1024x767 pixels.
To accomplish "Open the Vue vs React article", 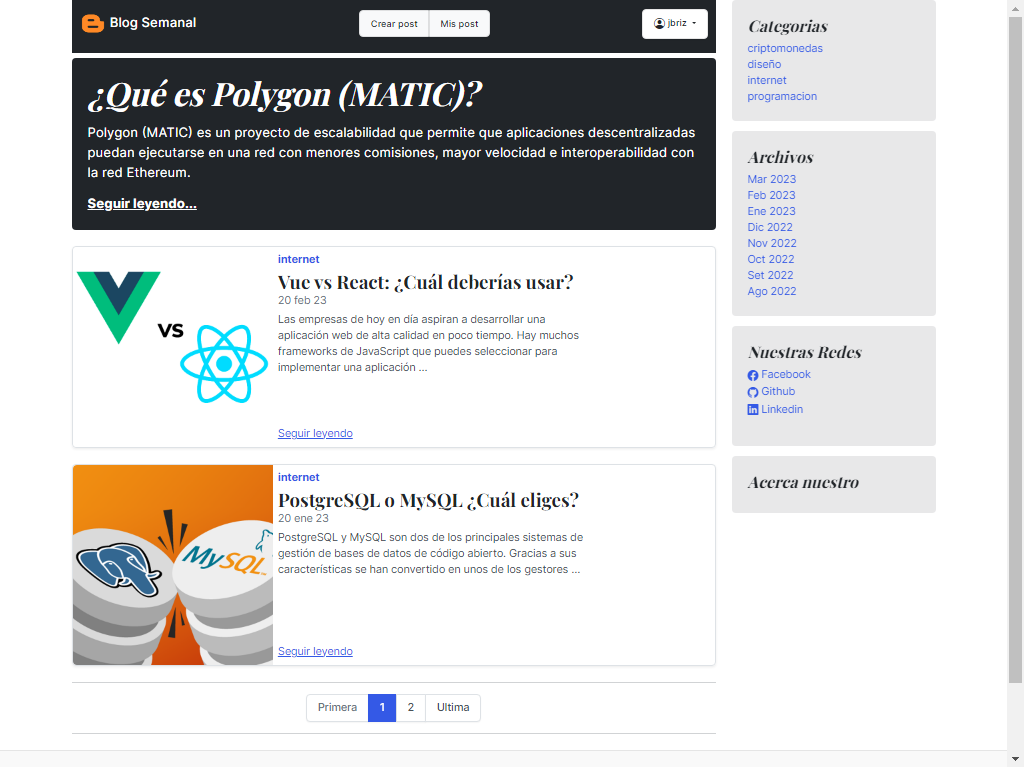I will click(x=425, y=282).
